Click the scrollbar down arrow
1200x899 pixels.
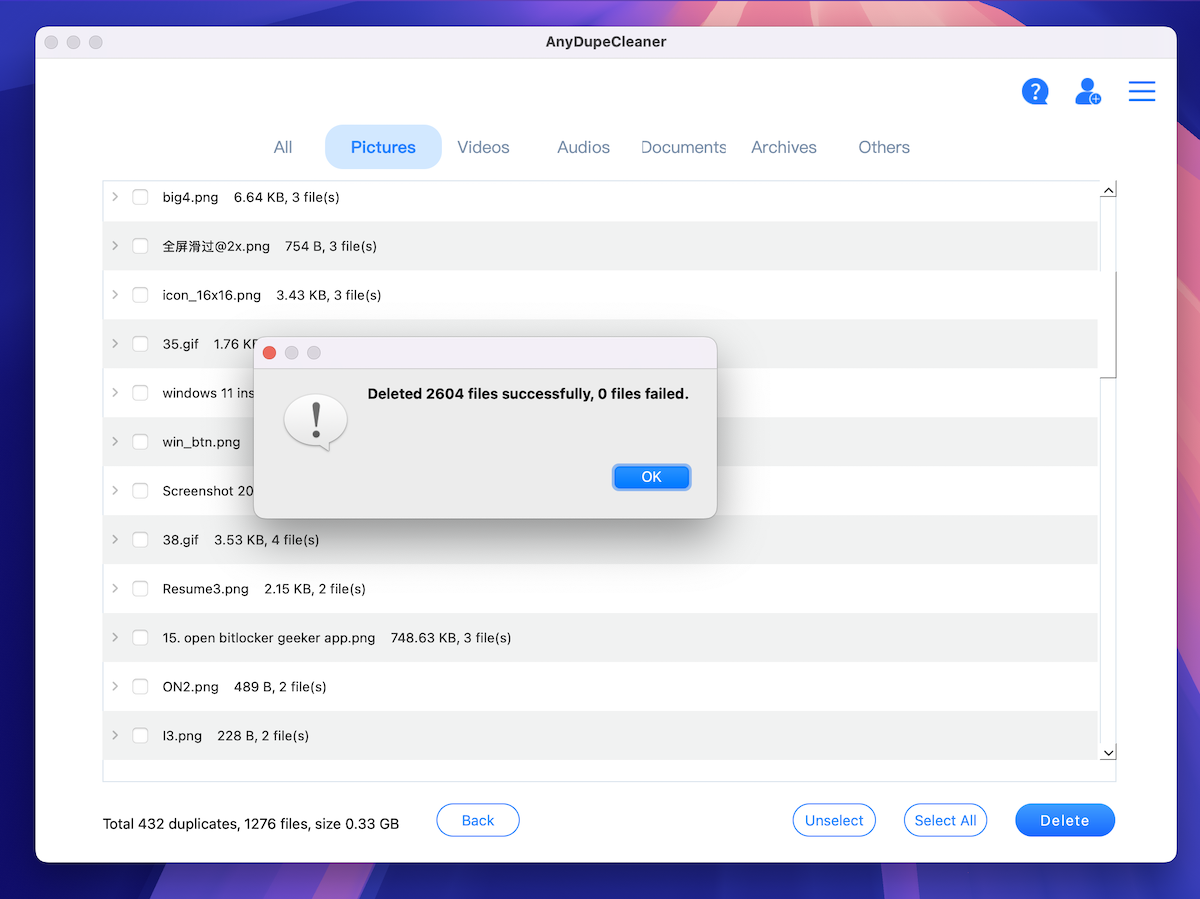click(1108, 752)
